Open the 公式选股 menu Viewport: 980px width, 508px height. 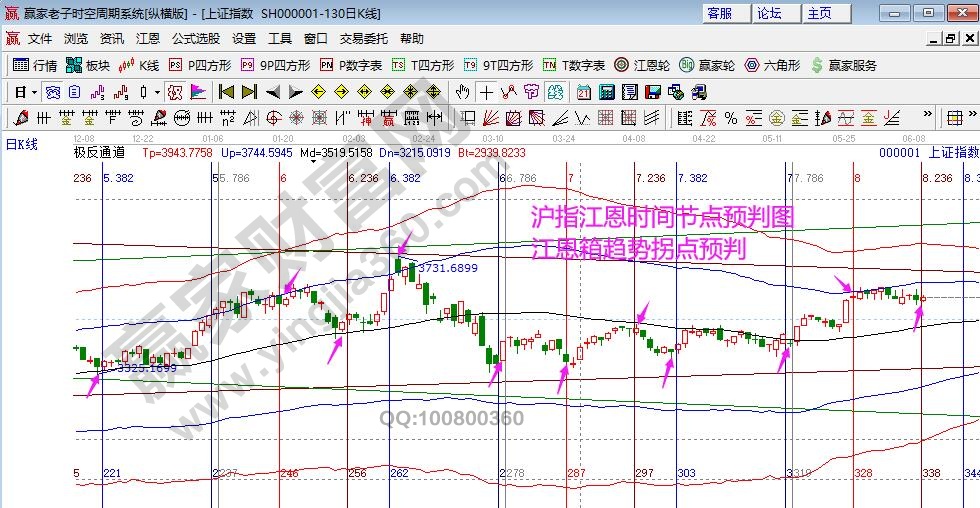pyautogui.click(x=196, y=39)
